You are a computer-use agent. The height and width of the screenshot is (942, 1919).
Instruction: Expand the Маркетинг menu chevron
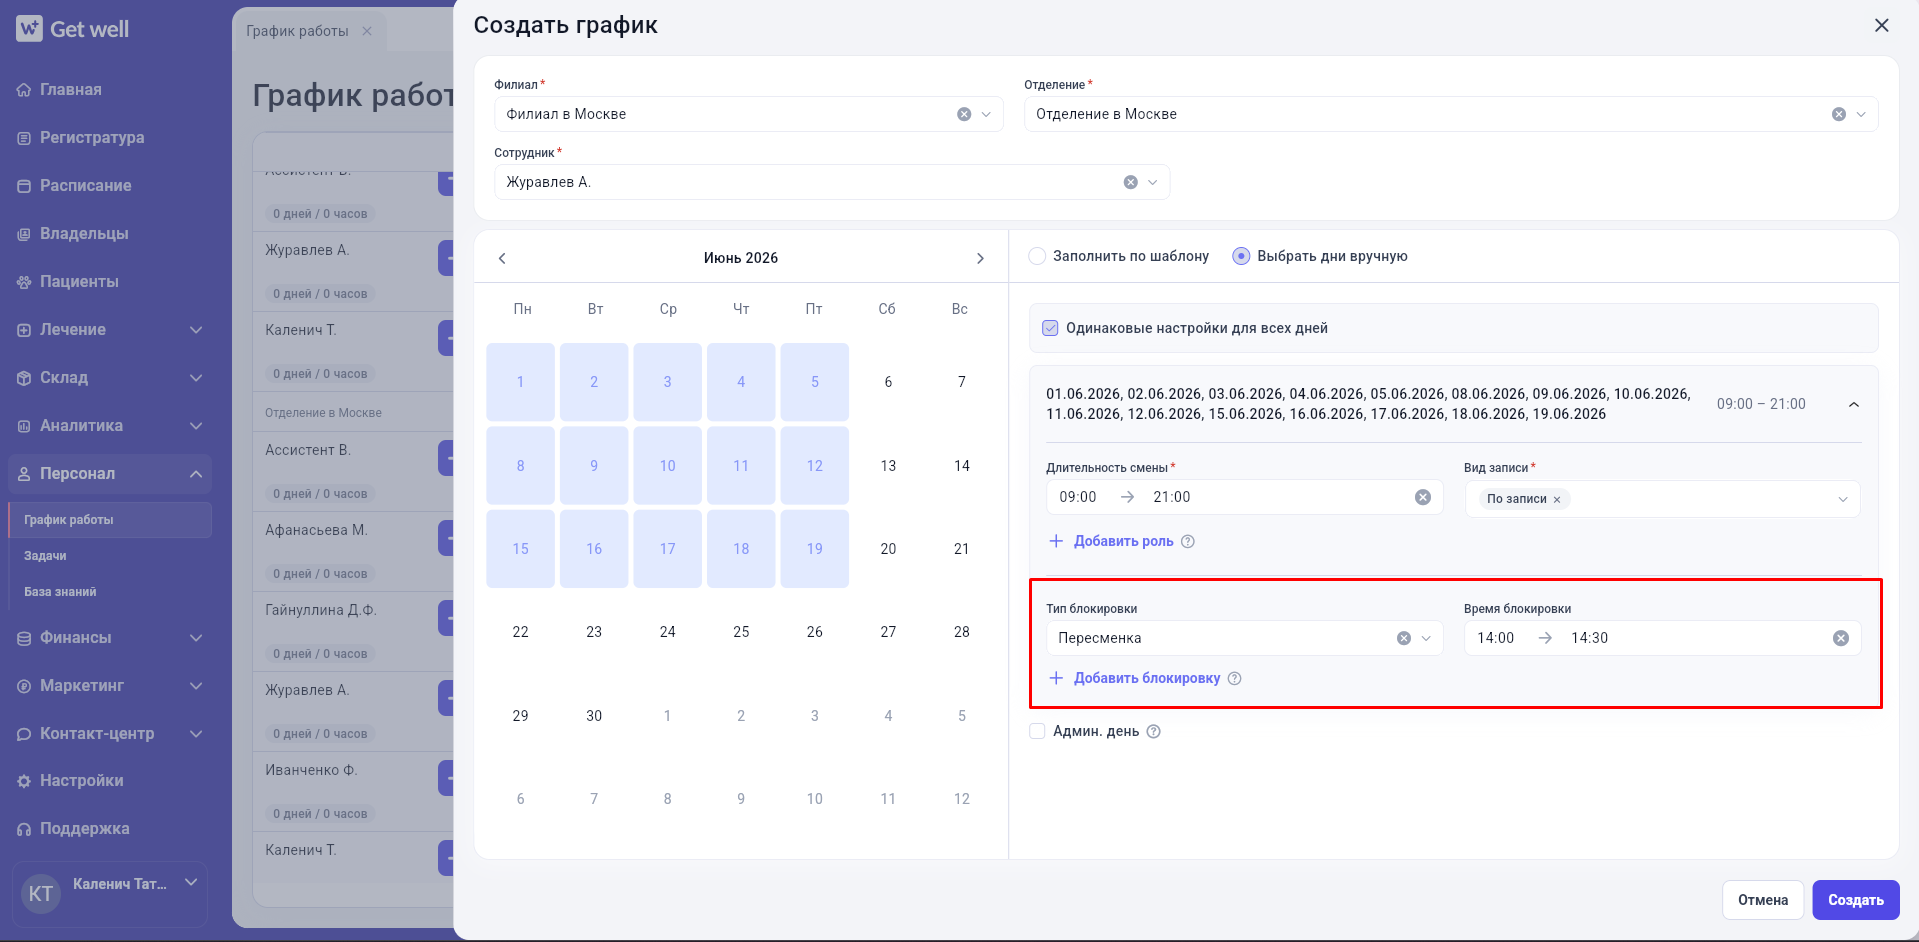pyautogui.click(x=196, y=686)
